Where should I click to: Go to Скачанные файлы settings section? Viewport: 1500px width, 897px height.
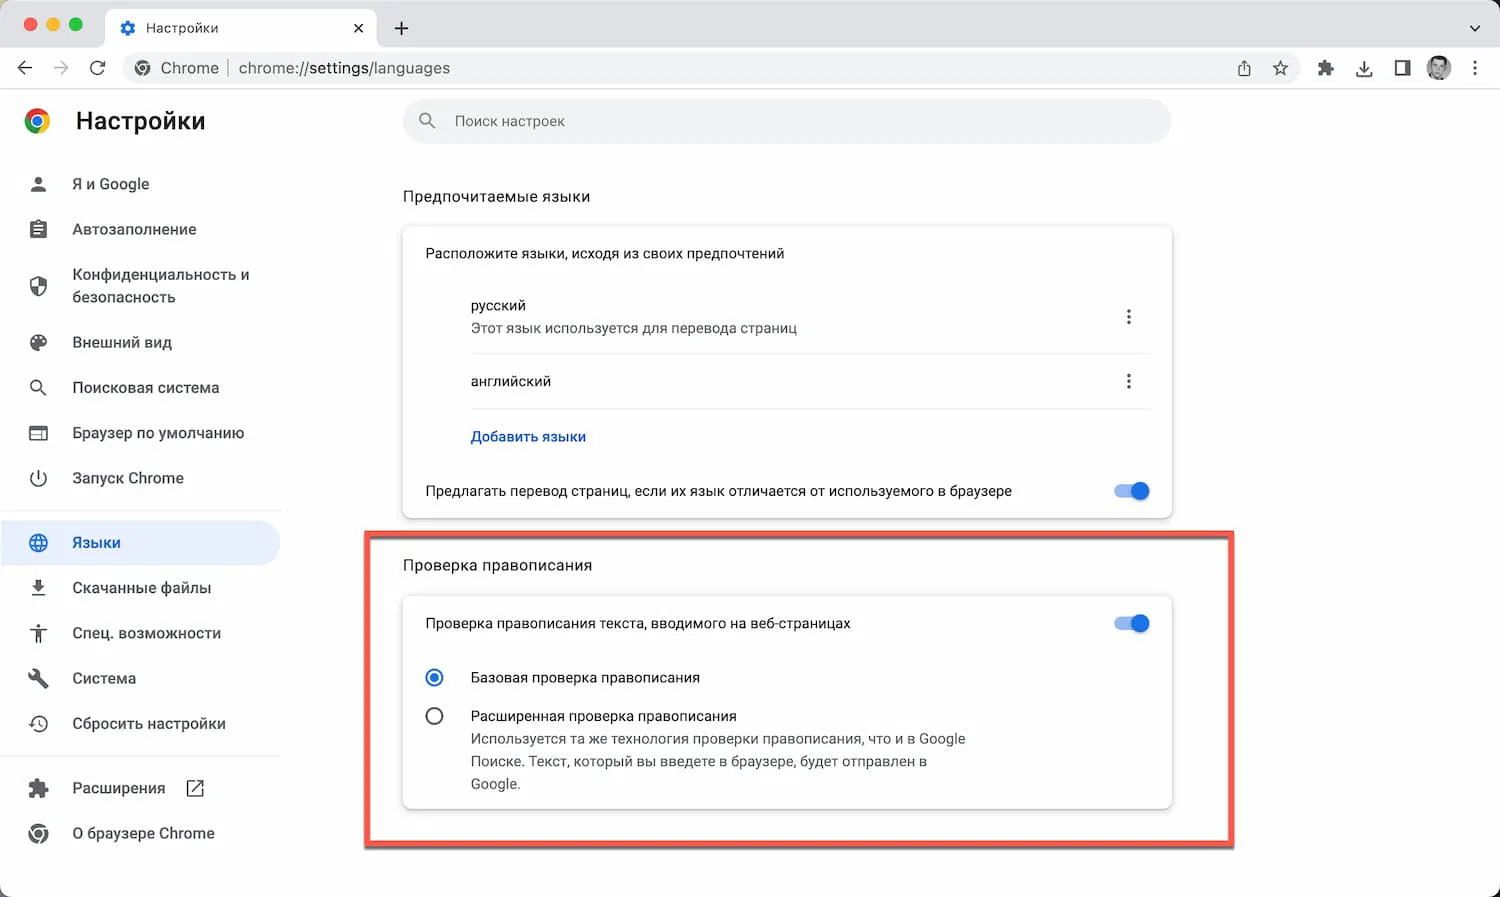pyautogui.click(x=141, y=588)
